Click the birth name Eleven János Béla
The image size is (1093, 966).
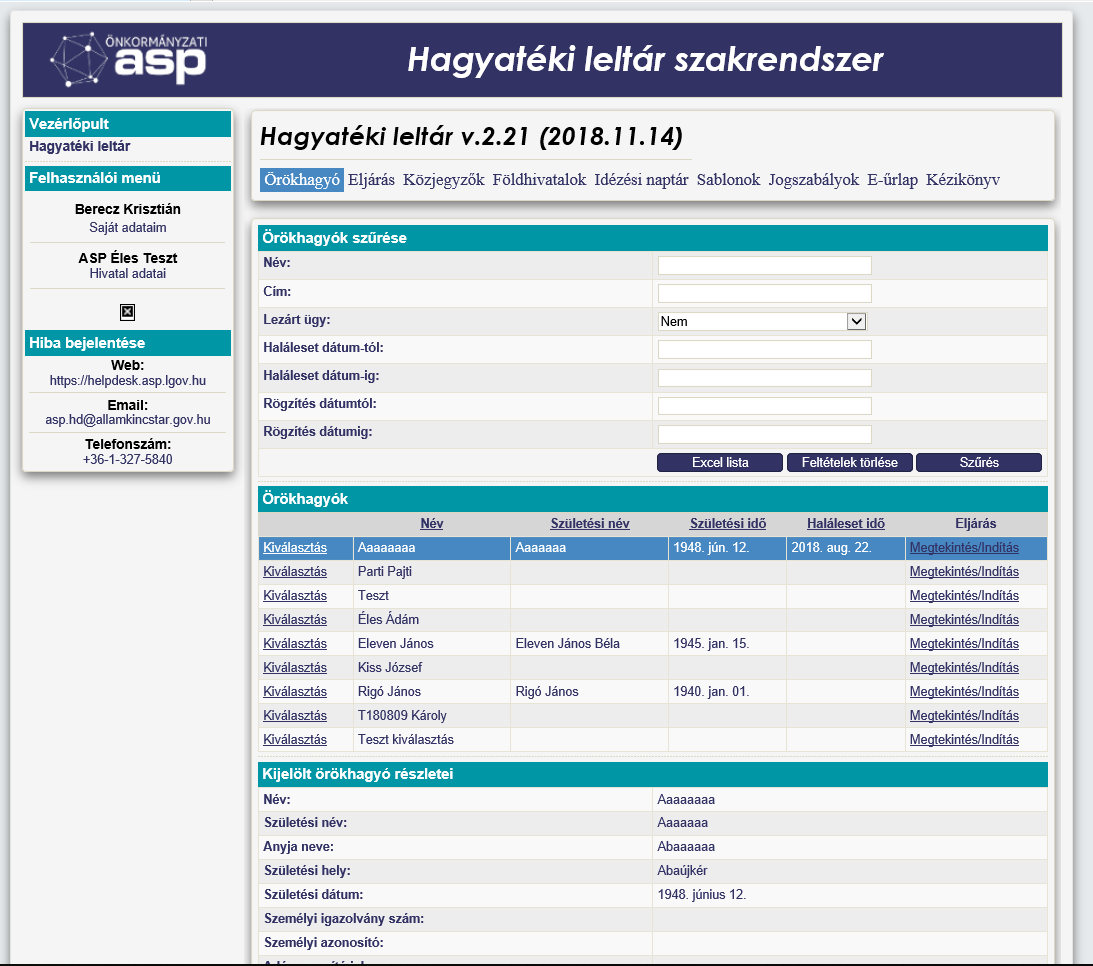[567, 643]
